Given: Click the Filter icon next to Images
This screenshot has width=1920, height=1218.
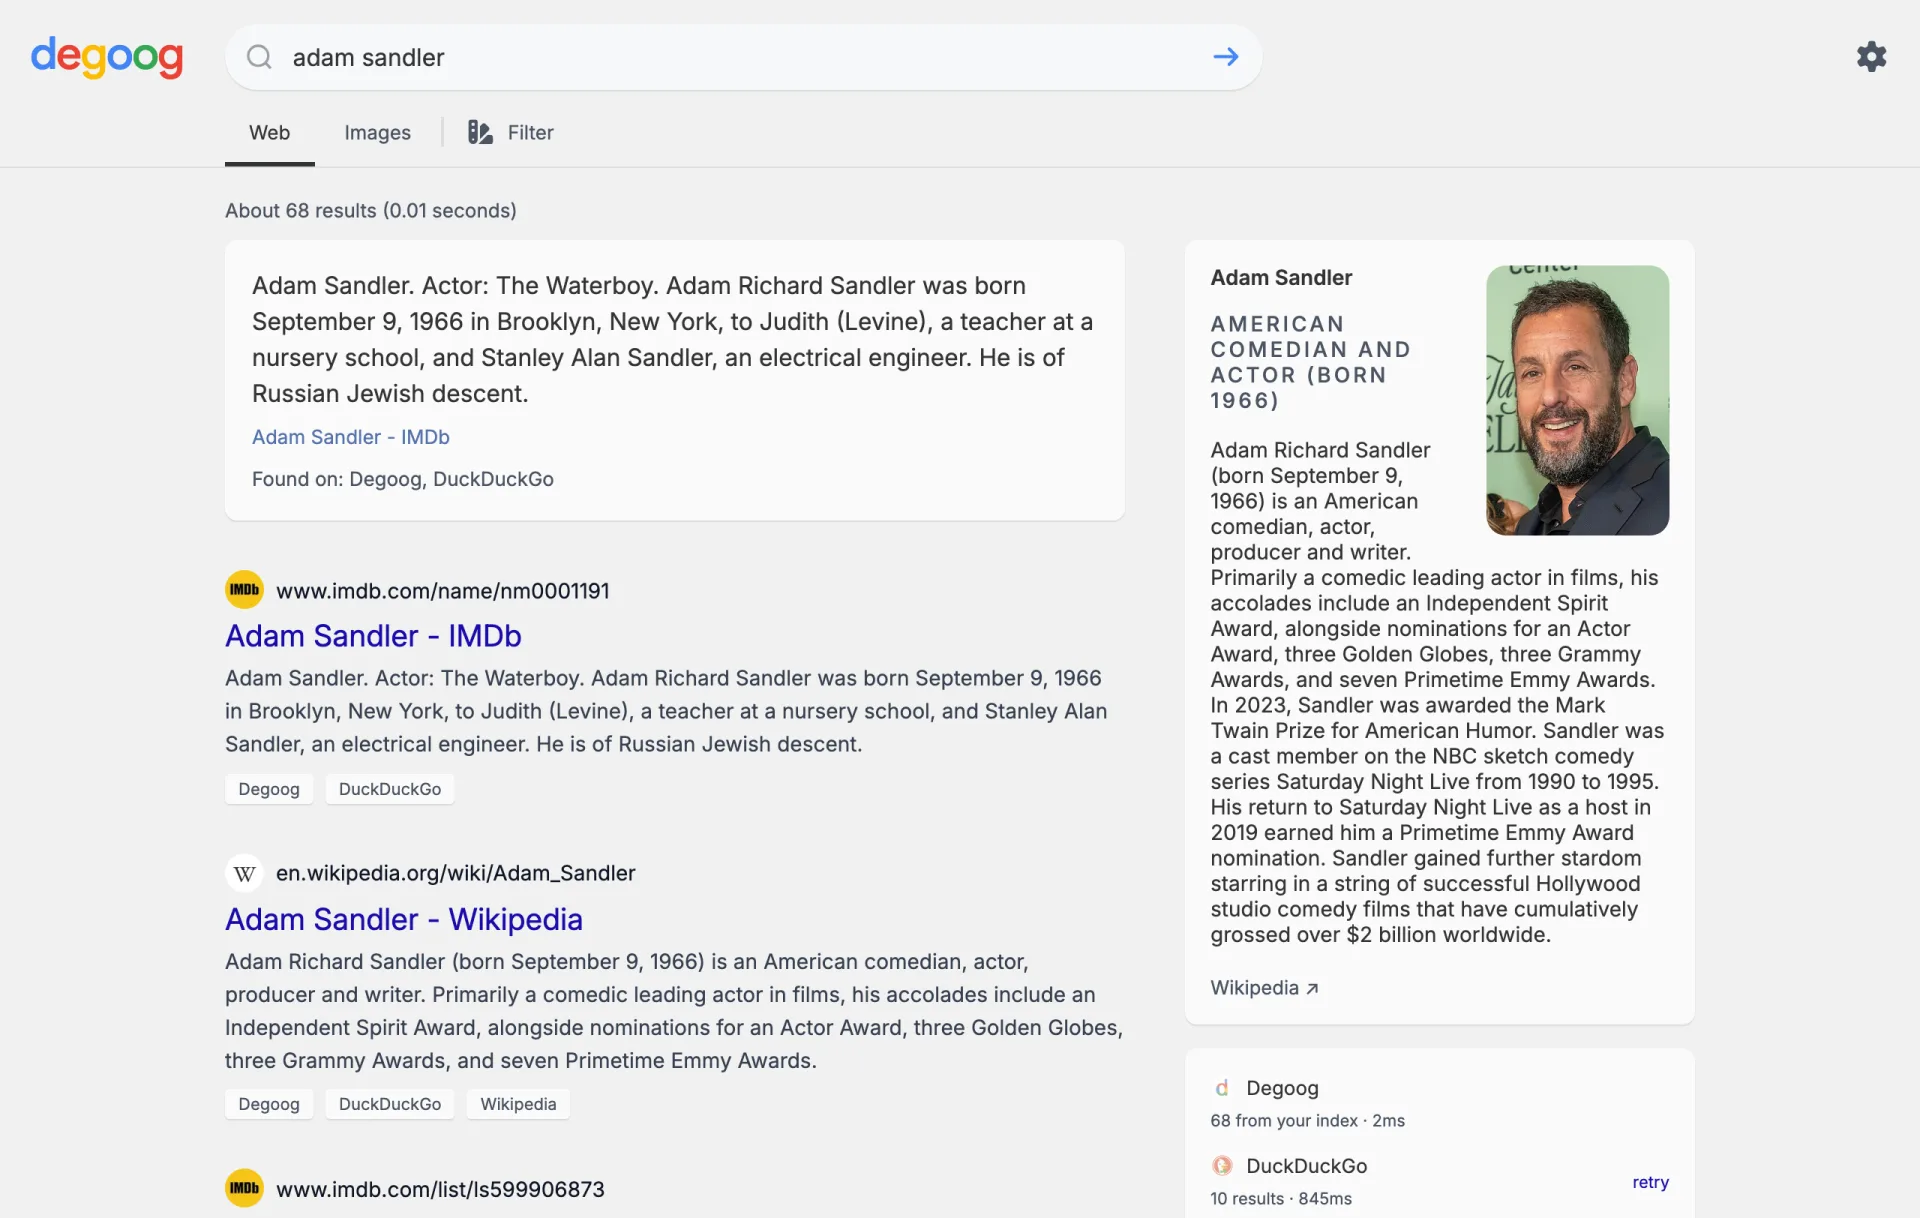Looking at the screenshot, I should [x=480, y=132].
